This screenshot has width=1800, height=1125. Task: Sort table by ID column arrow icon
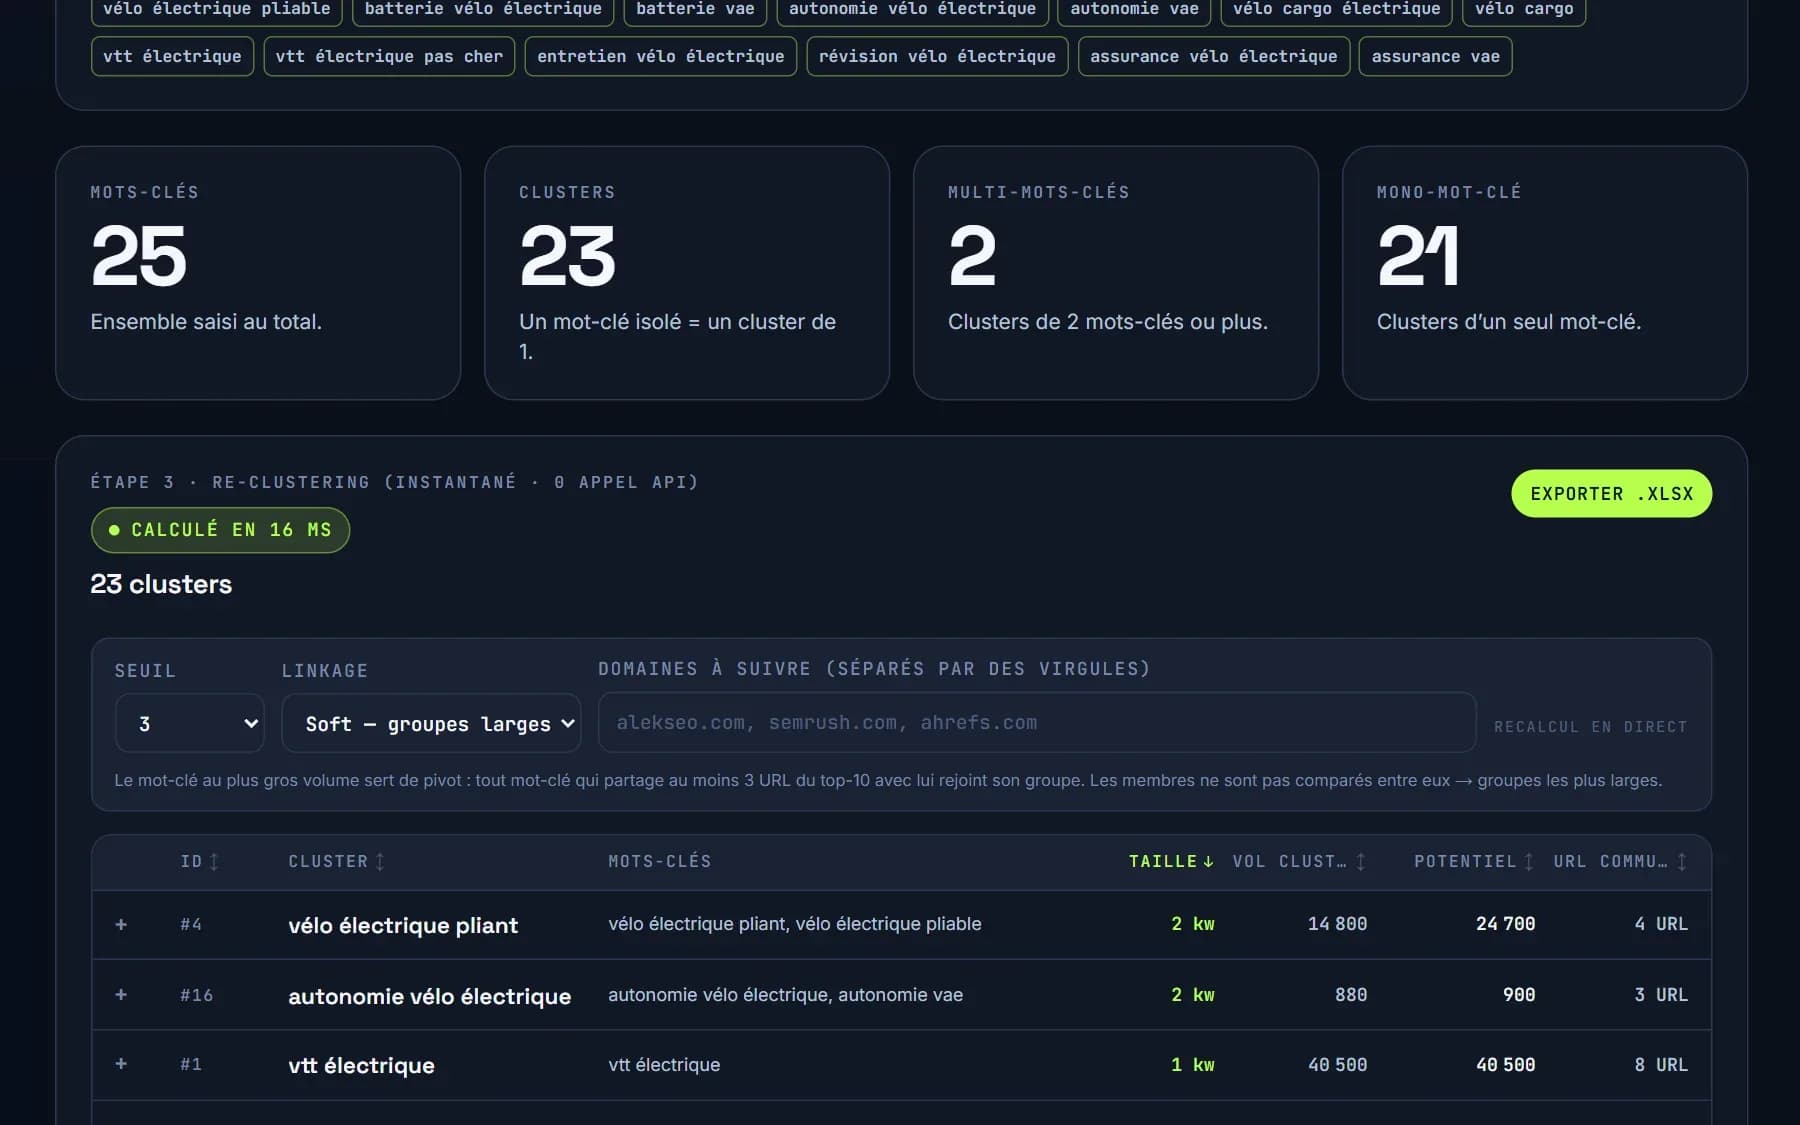(x=214, y=861)
